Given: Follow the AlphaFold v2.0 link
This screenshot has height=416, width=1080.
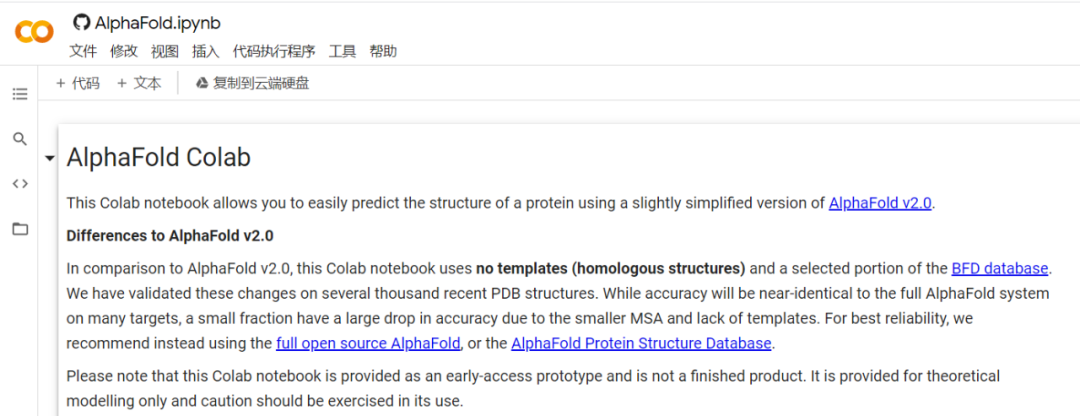Looking at the screenshot, I should [880, 203].
